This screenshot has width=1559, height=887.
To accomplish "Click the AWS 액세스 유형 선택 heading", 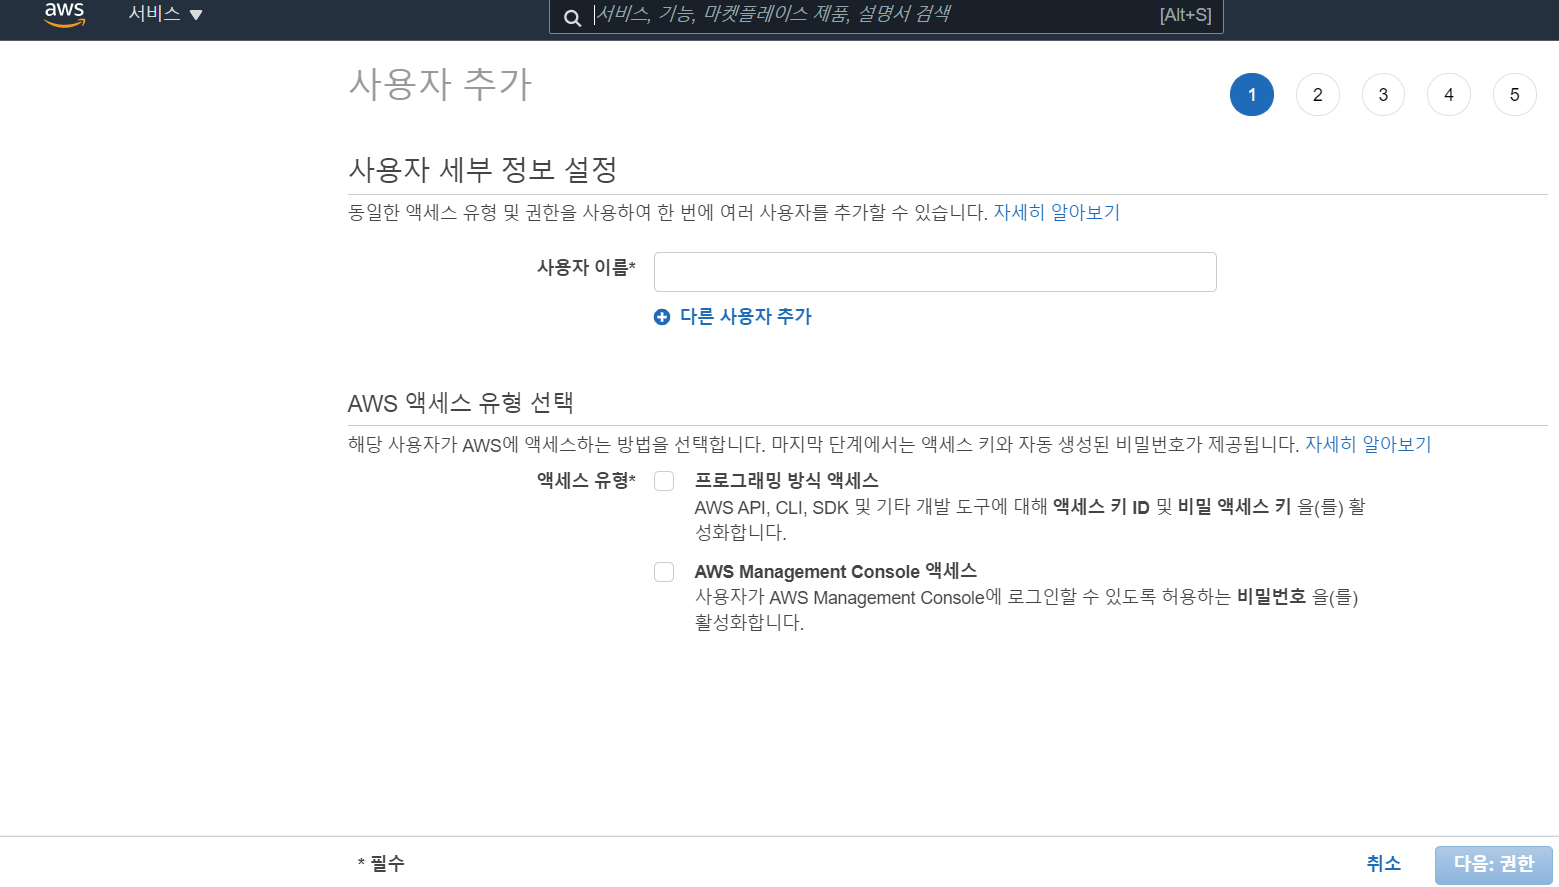I will [x=461, y=403].
